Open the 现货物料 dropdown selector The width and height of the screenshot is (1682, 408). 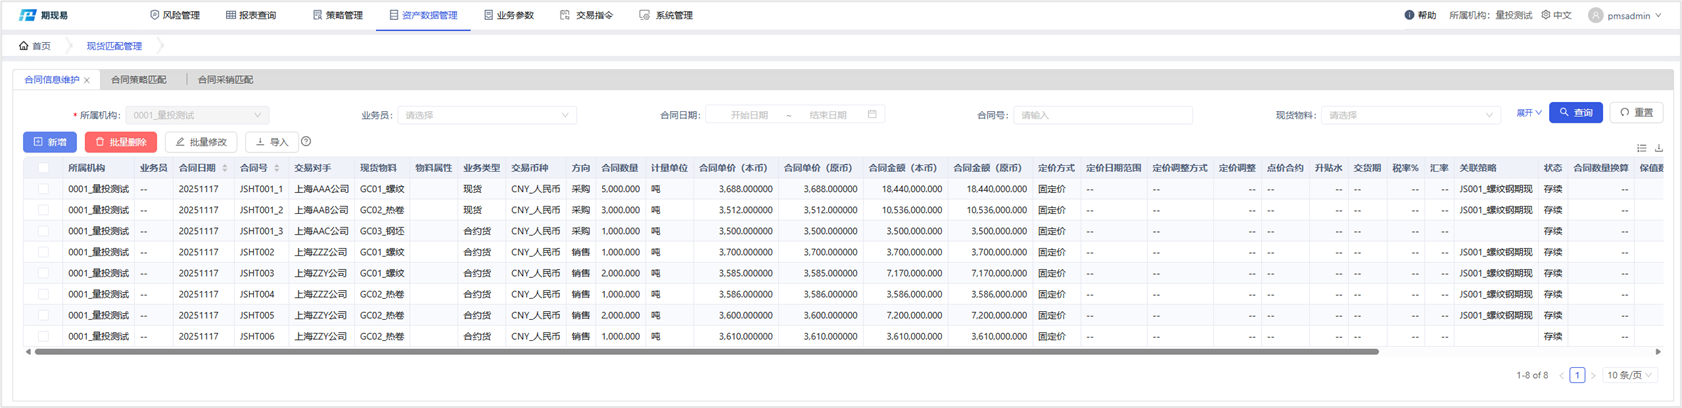[x=1410, y=115]
